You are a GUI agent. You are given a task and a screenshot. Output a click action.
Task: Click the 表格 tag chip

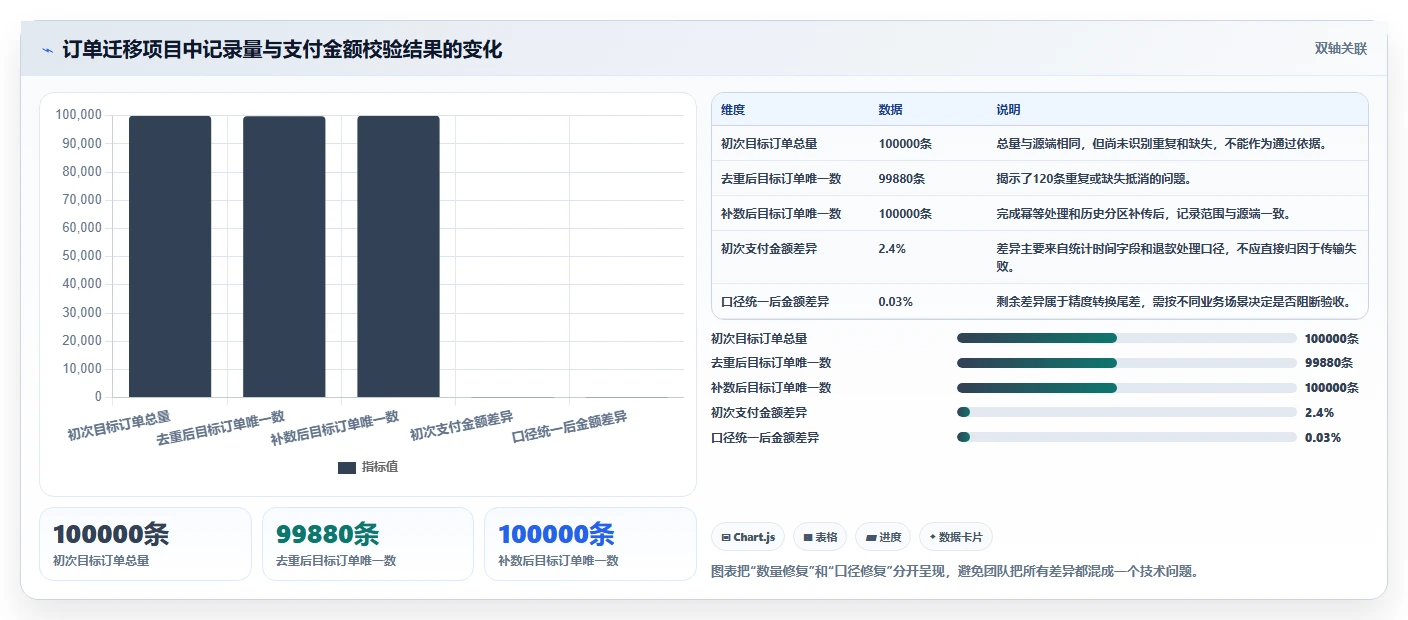pyautogui.click(x=820, y=537)
